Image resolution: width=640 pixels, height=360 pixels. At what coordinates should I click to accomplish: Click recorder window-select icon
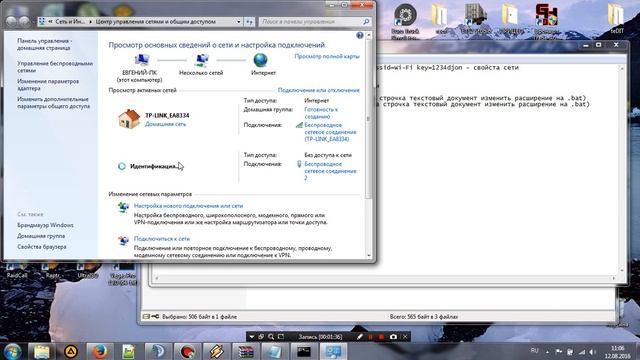coord(261,337)
